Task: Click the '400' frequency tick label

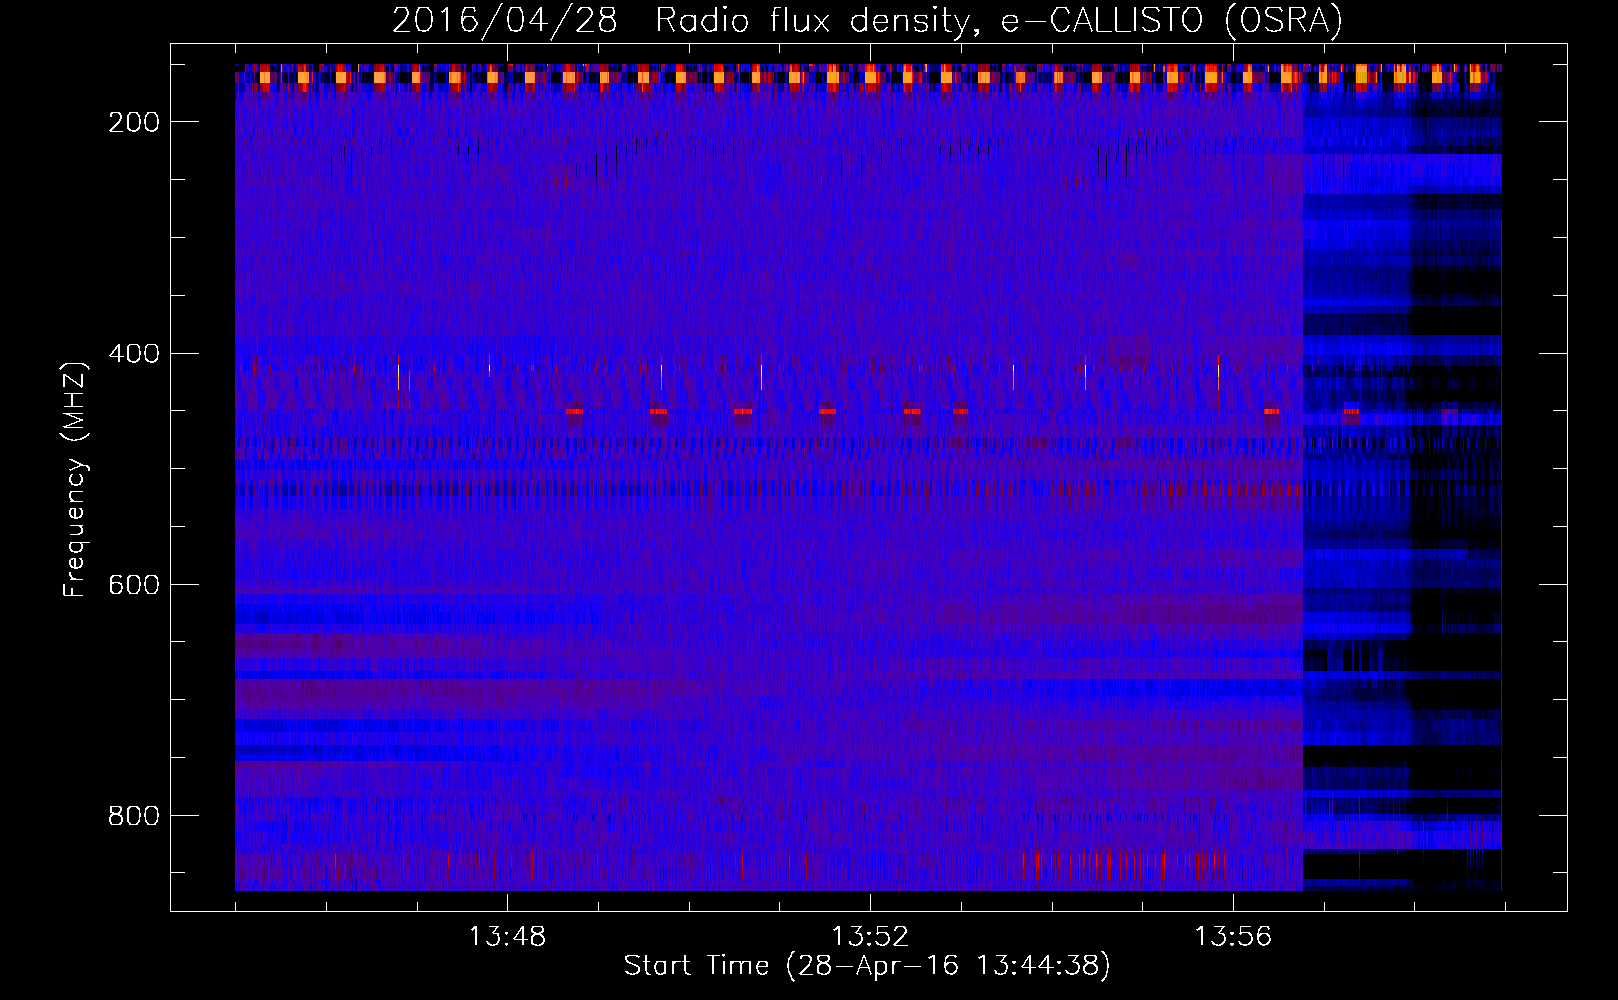Action: point(134,354)
